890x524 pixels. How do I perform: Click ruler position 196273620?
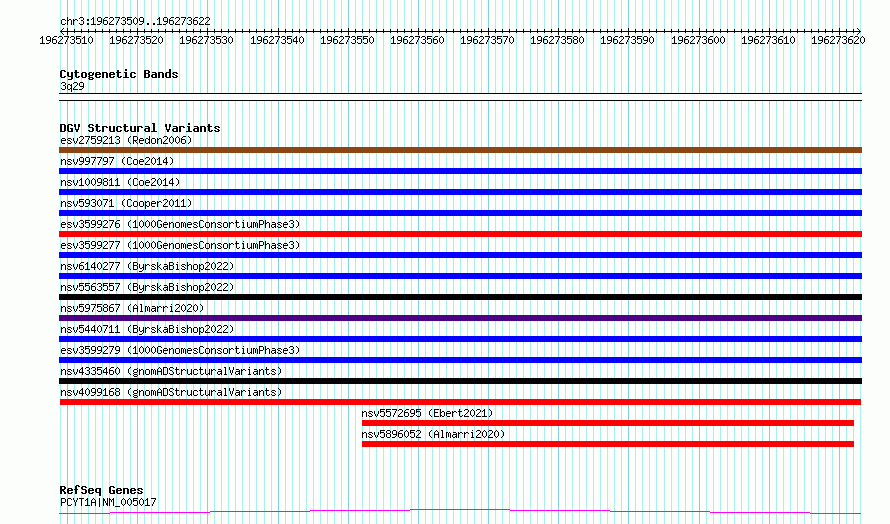(x=838, y=40)
